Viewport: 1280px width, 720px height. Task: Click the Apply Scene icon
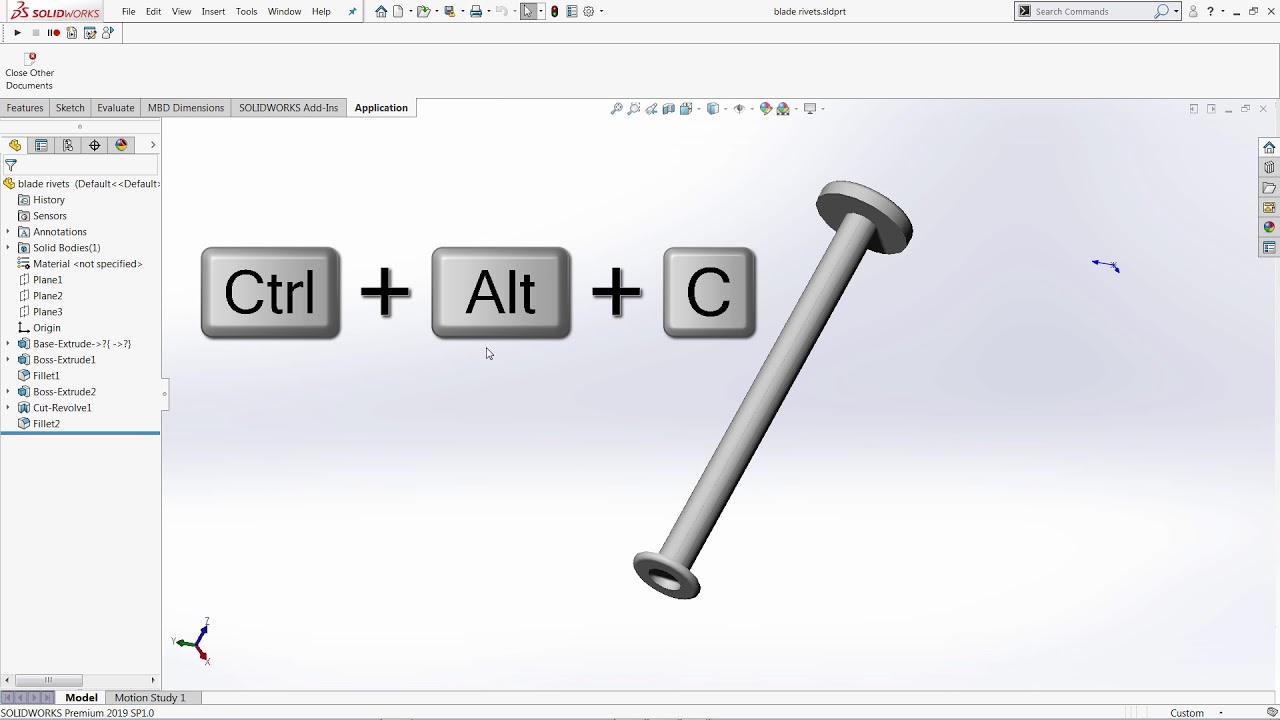tap(783, 108)
